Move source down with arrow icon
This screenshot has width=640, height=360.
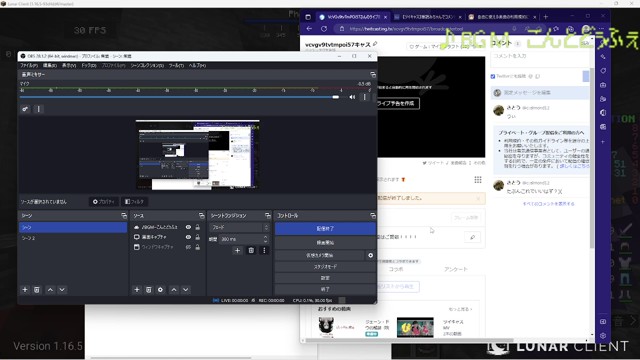tap(185, 289)
